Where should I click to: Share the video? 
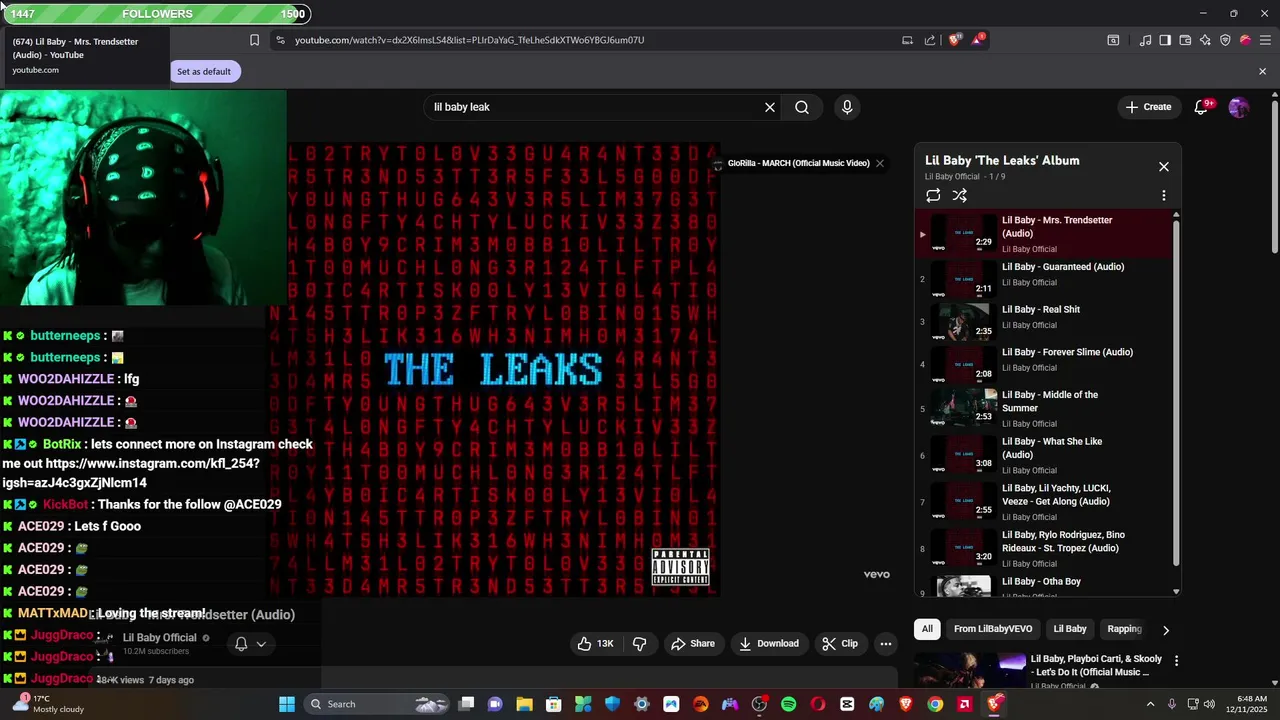click(693, 644)
